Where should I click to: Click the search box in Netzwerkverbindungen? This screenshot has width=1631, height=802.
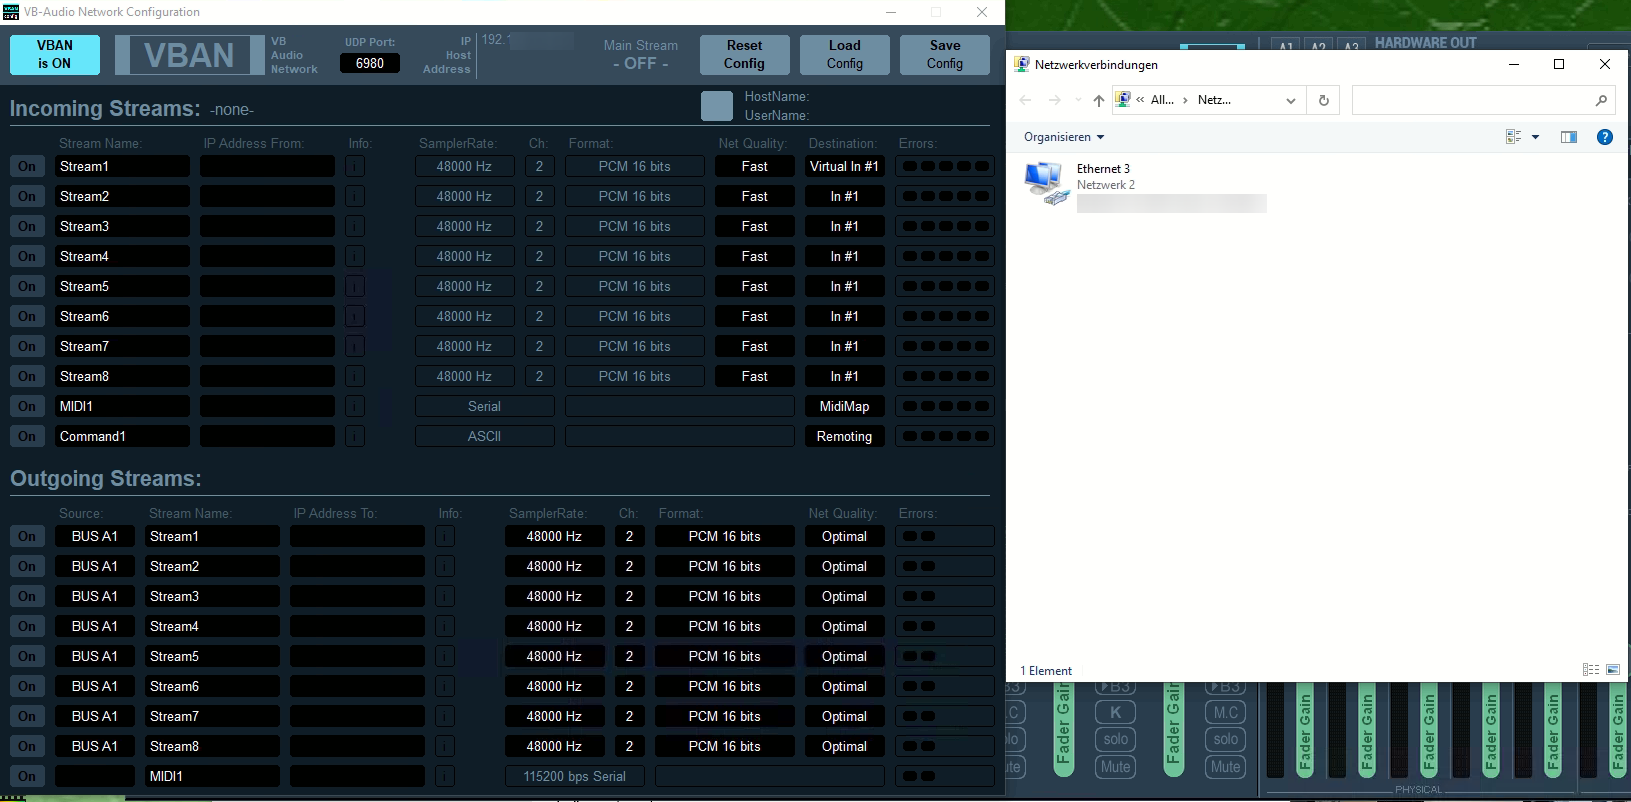[1483, 100]
